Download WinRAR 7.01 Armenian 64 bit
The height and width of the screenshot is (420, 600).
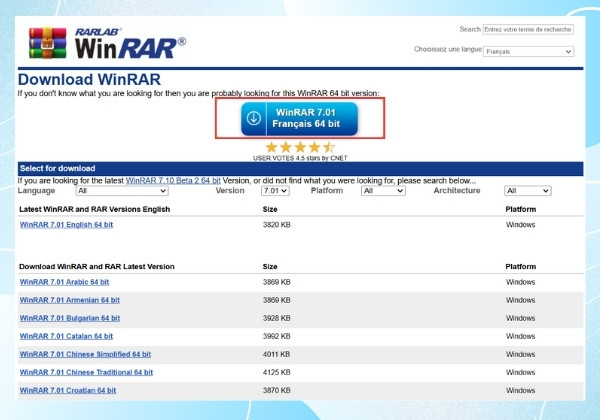(x=70, y=300)
